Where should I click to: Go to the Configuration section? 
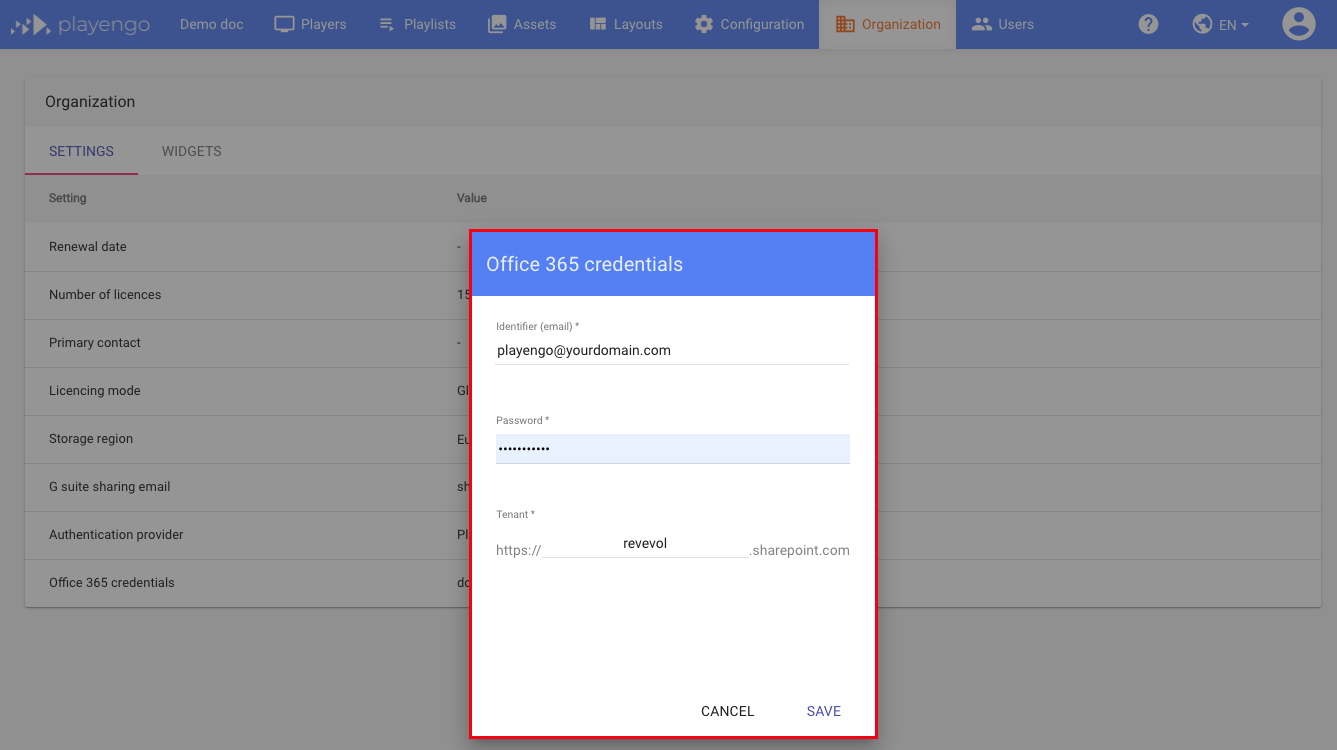[762, 24]
